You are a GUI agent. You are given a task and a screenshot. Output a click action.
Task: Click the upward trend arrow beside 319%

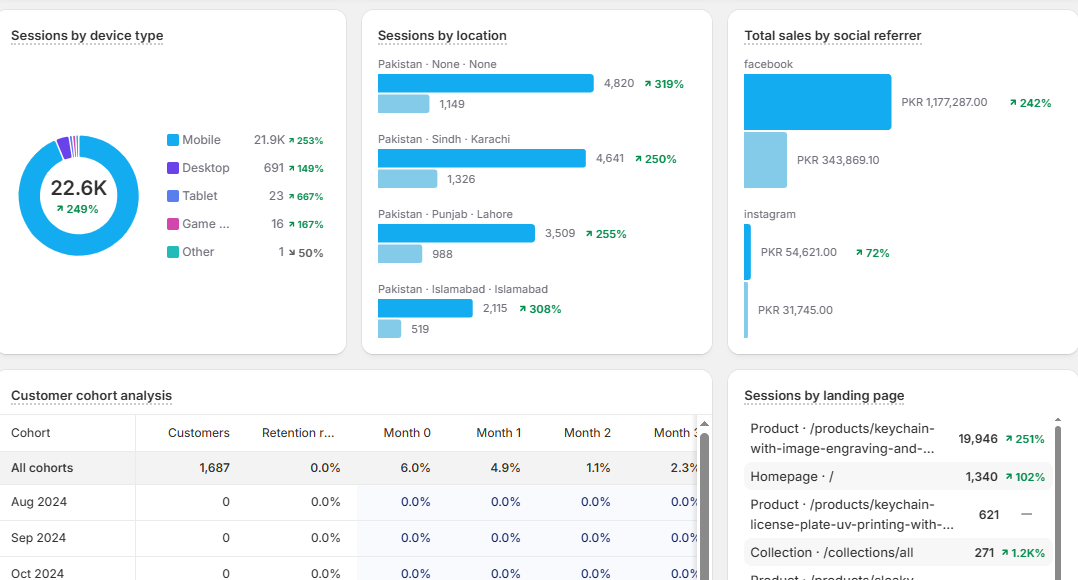(x=648, y=84)
